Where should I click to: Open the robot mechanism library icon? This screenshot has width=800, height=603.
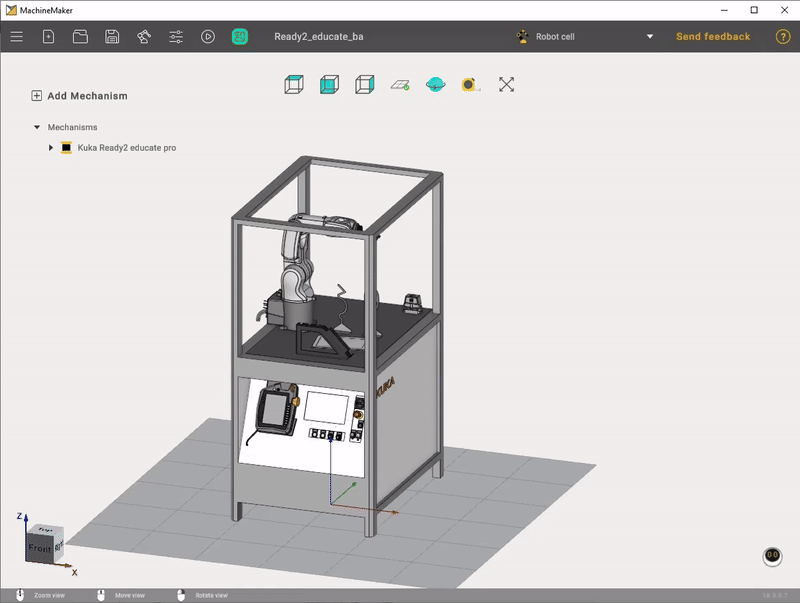[x=143, y=36]
